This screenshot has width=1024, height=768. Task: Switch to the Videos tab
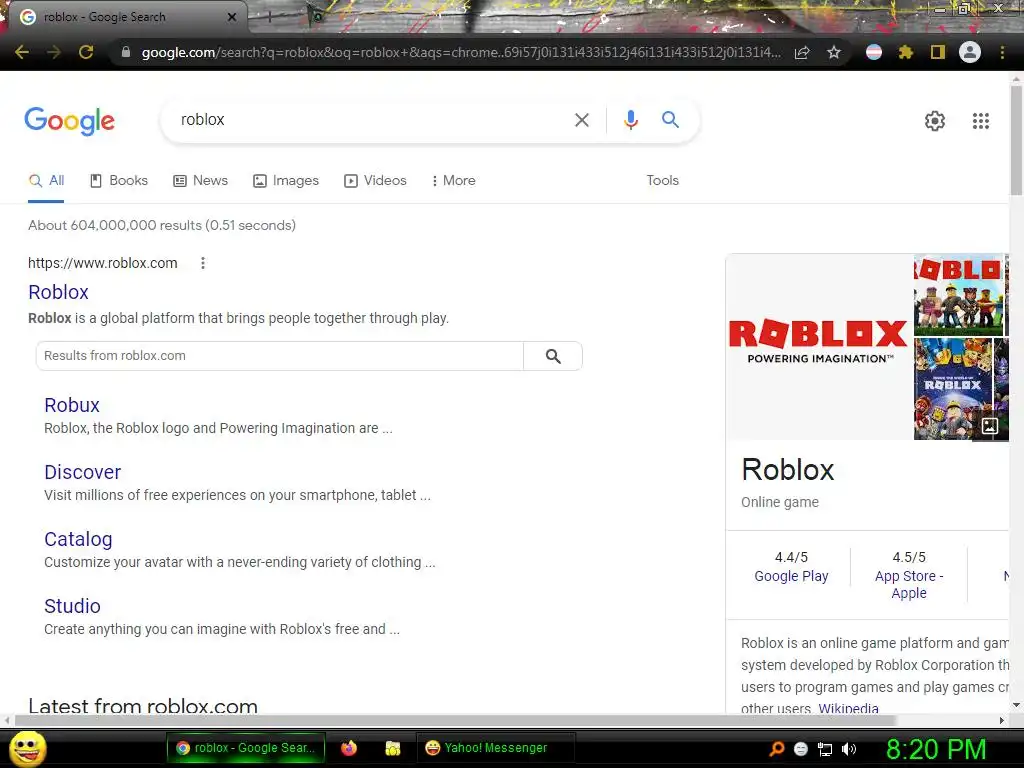click(x=376, y=181)
